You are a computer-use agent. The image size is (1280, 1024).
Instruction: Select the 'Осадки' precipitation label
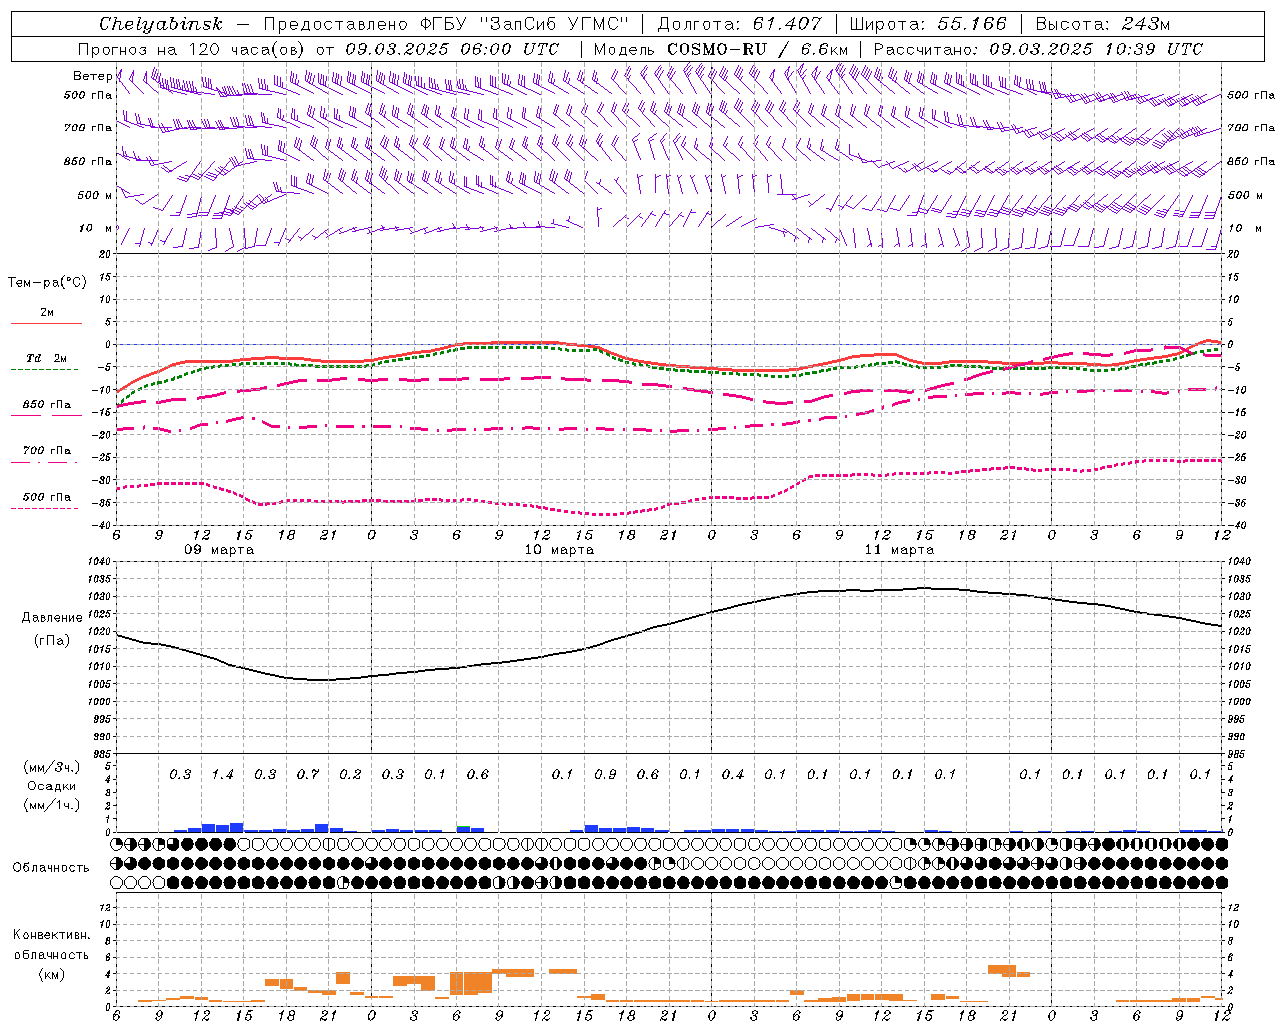point(52,786)
